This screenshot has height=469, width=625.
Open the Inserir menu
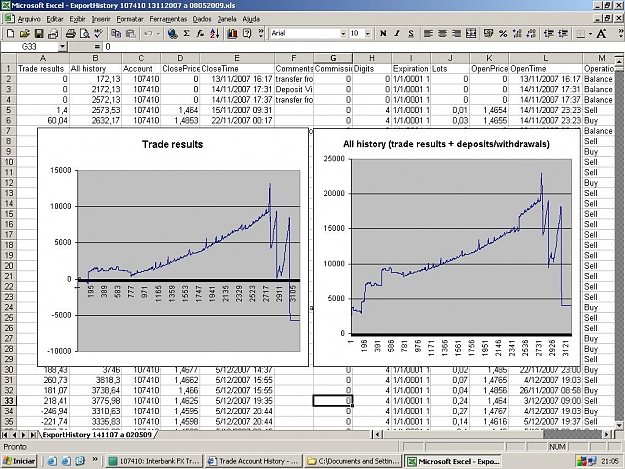pos(101,19)
